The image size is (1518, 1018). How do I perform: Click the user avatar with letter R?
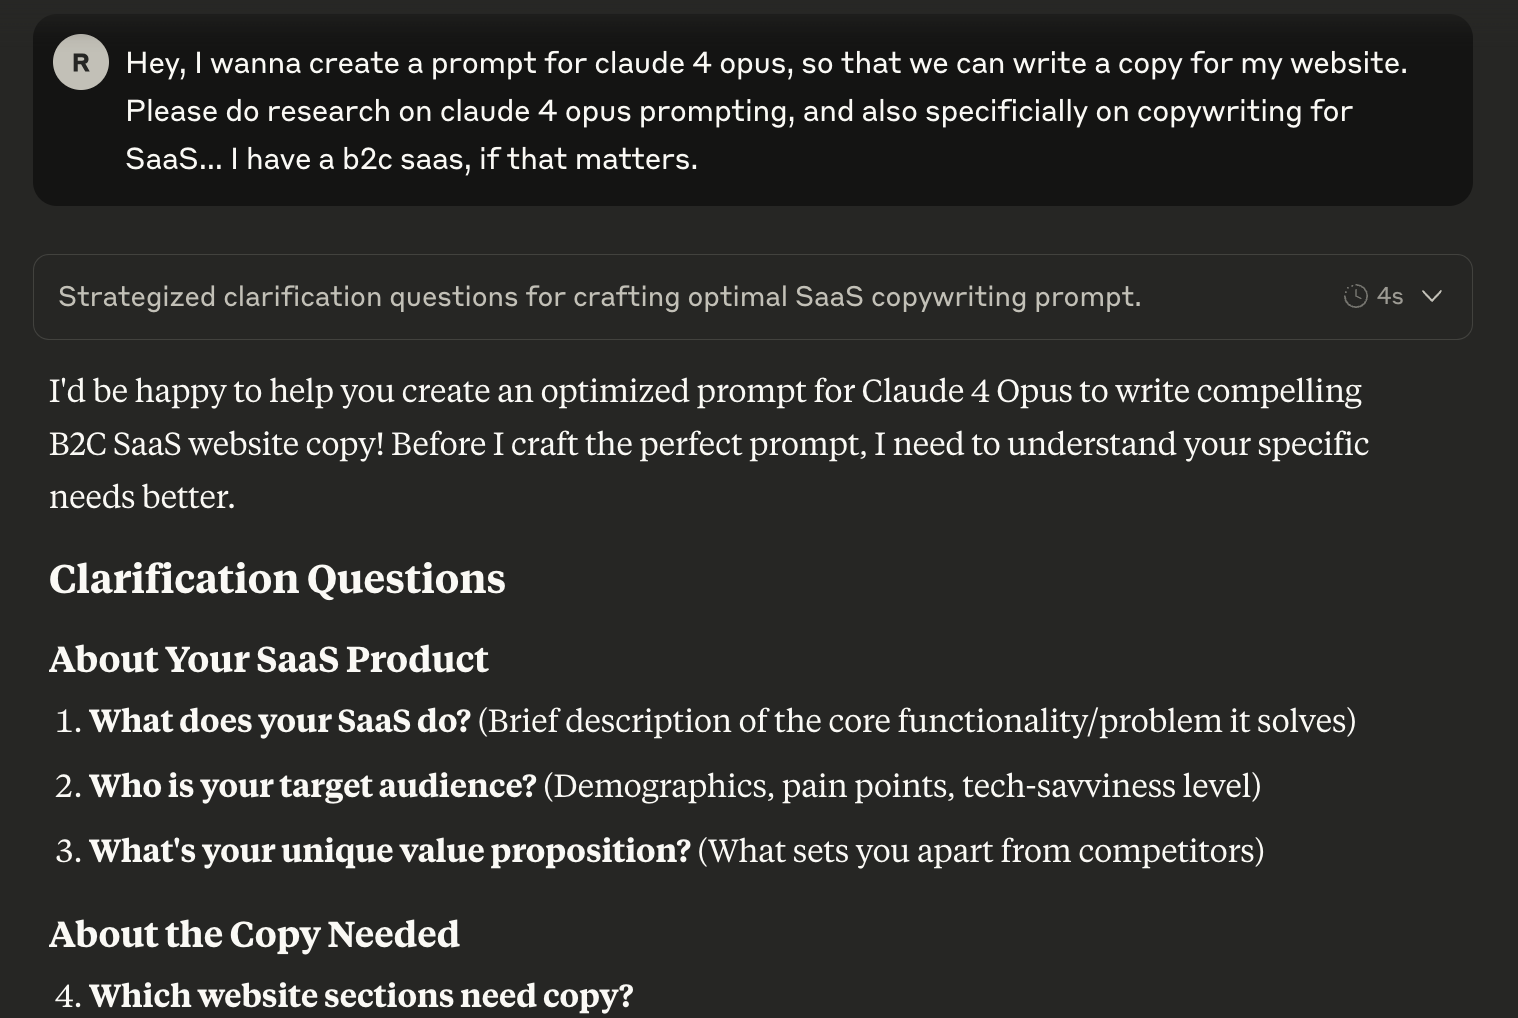tap(81, 62)
